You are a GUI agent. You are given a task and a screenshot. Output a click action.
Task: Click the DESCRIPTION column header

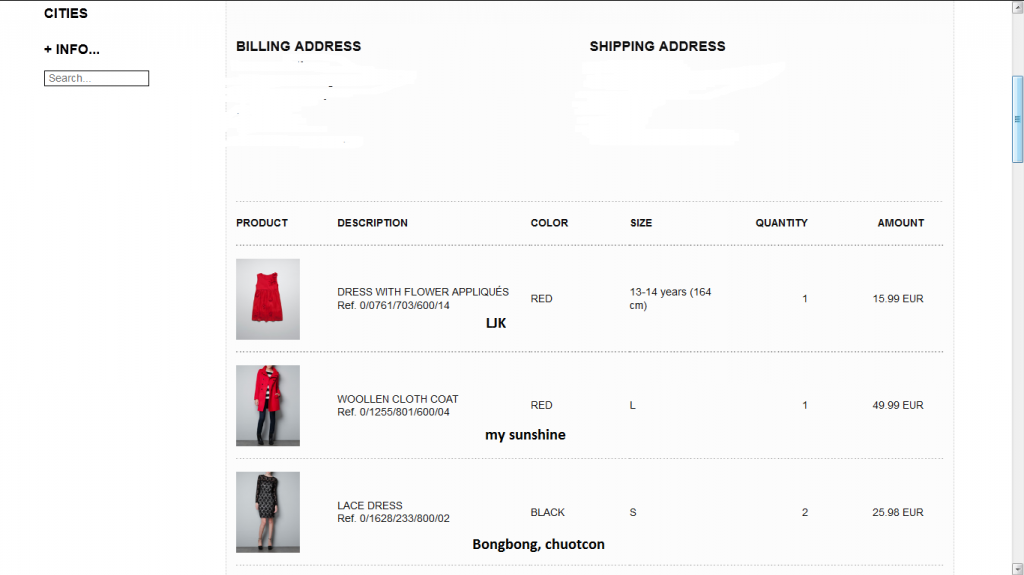coord(372,223)
